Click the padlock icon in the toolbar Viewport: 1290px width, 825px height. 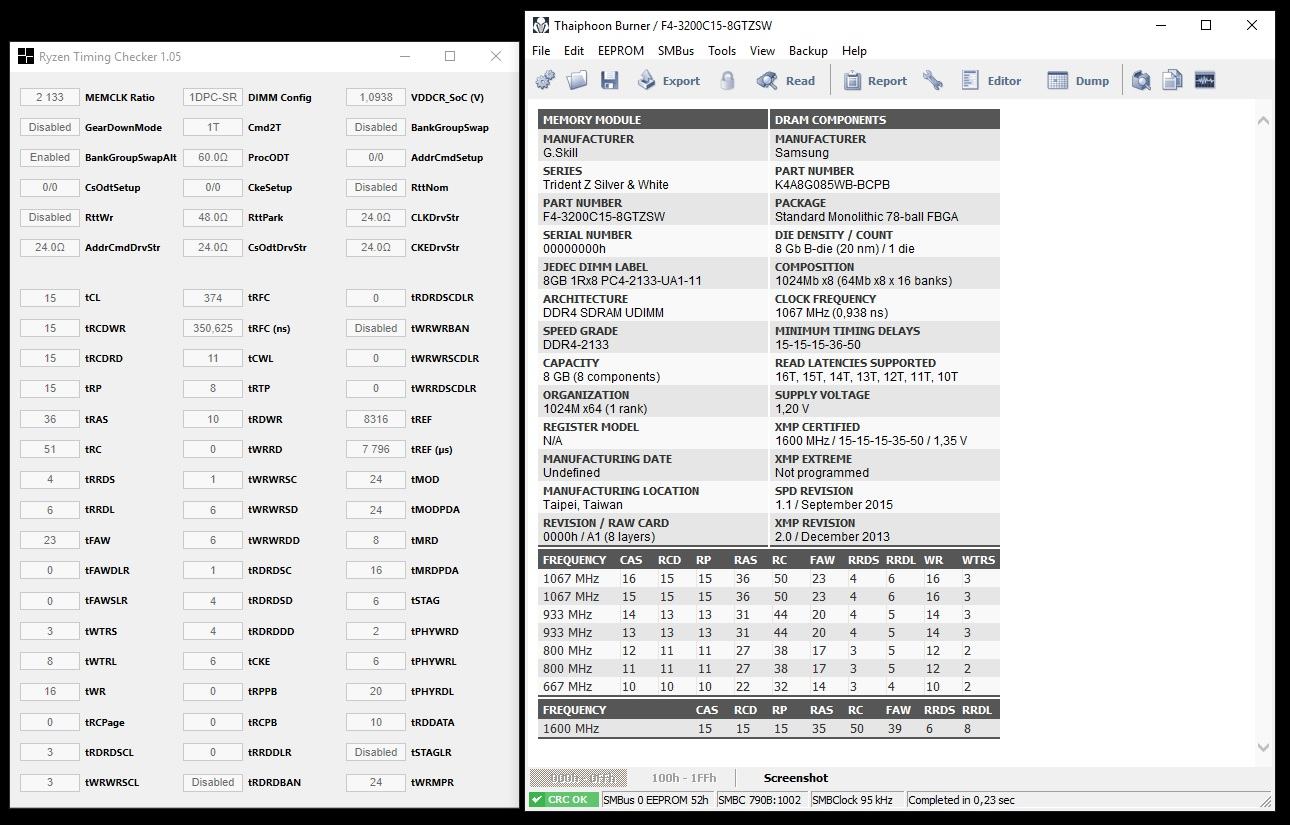point(727,81)
